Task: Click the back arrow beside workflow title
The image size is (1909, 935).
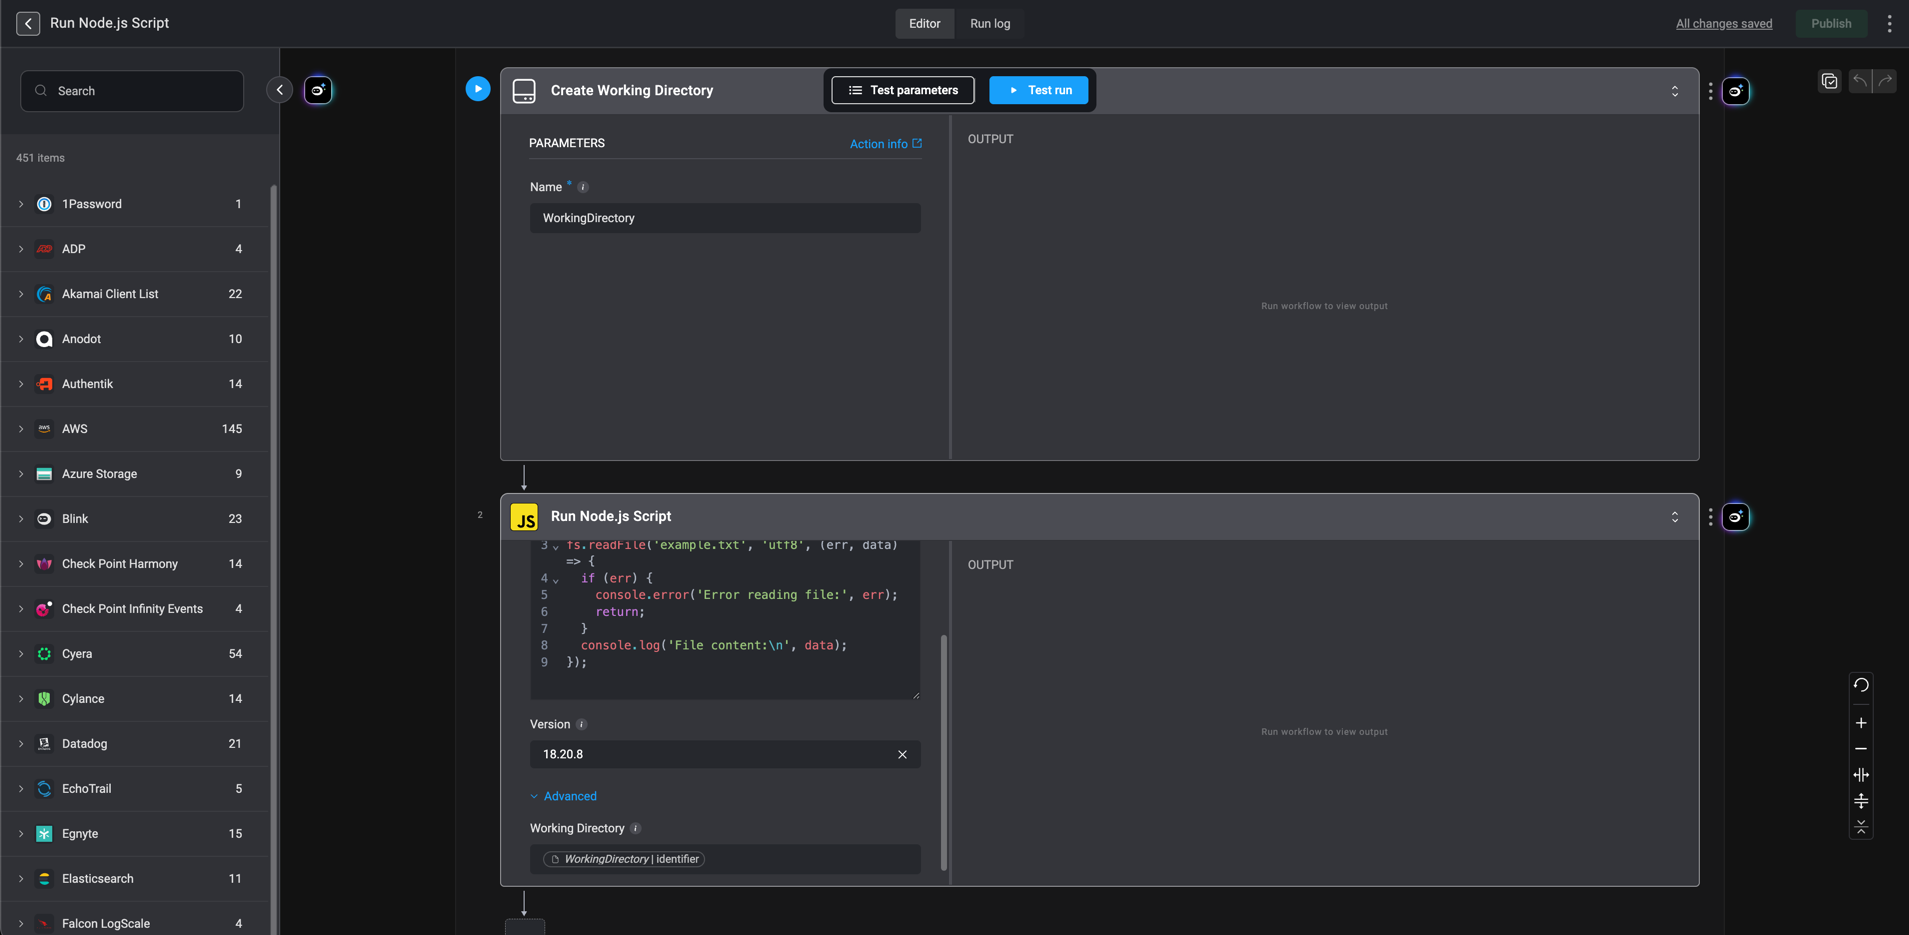Action: coord(28,23)
